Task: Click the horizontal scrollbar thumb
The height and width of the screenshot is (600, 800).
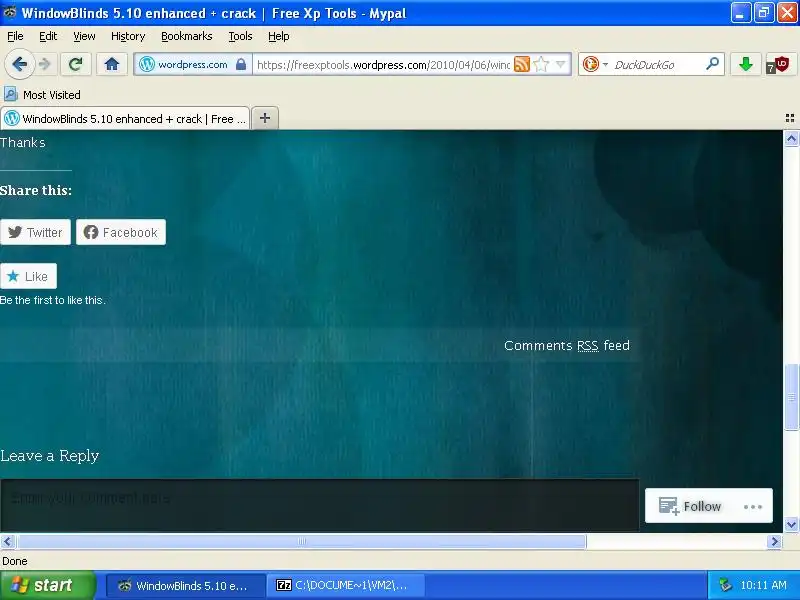Action: (302, 541)
